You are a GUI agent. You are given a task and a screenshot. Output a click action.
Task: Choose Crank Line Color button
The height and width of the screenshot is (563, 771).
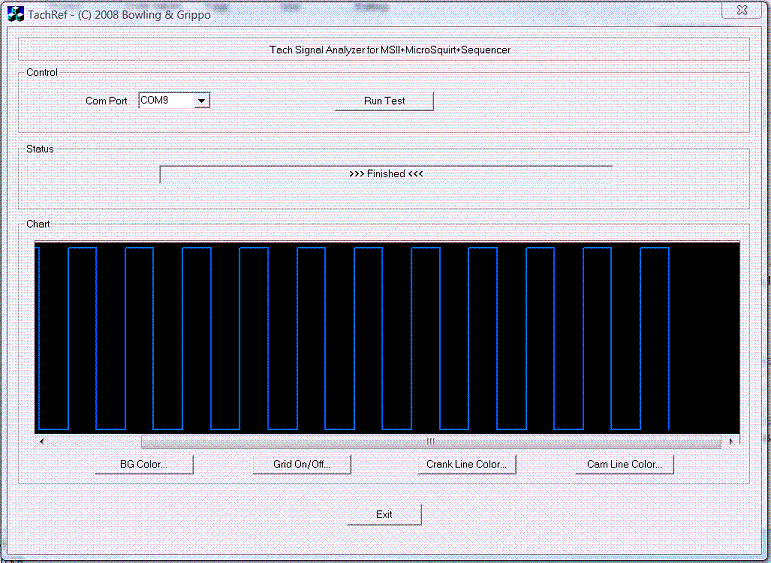coord(467,464)
